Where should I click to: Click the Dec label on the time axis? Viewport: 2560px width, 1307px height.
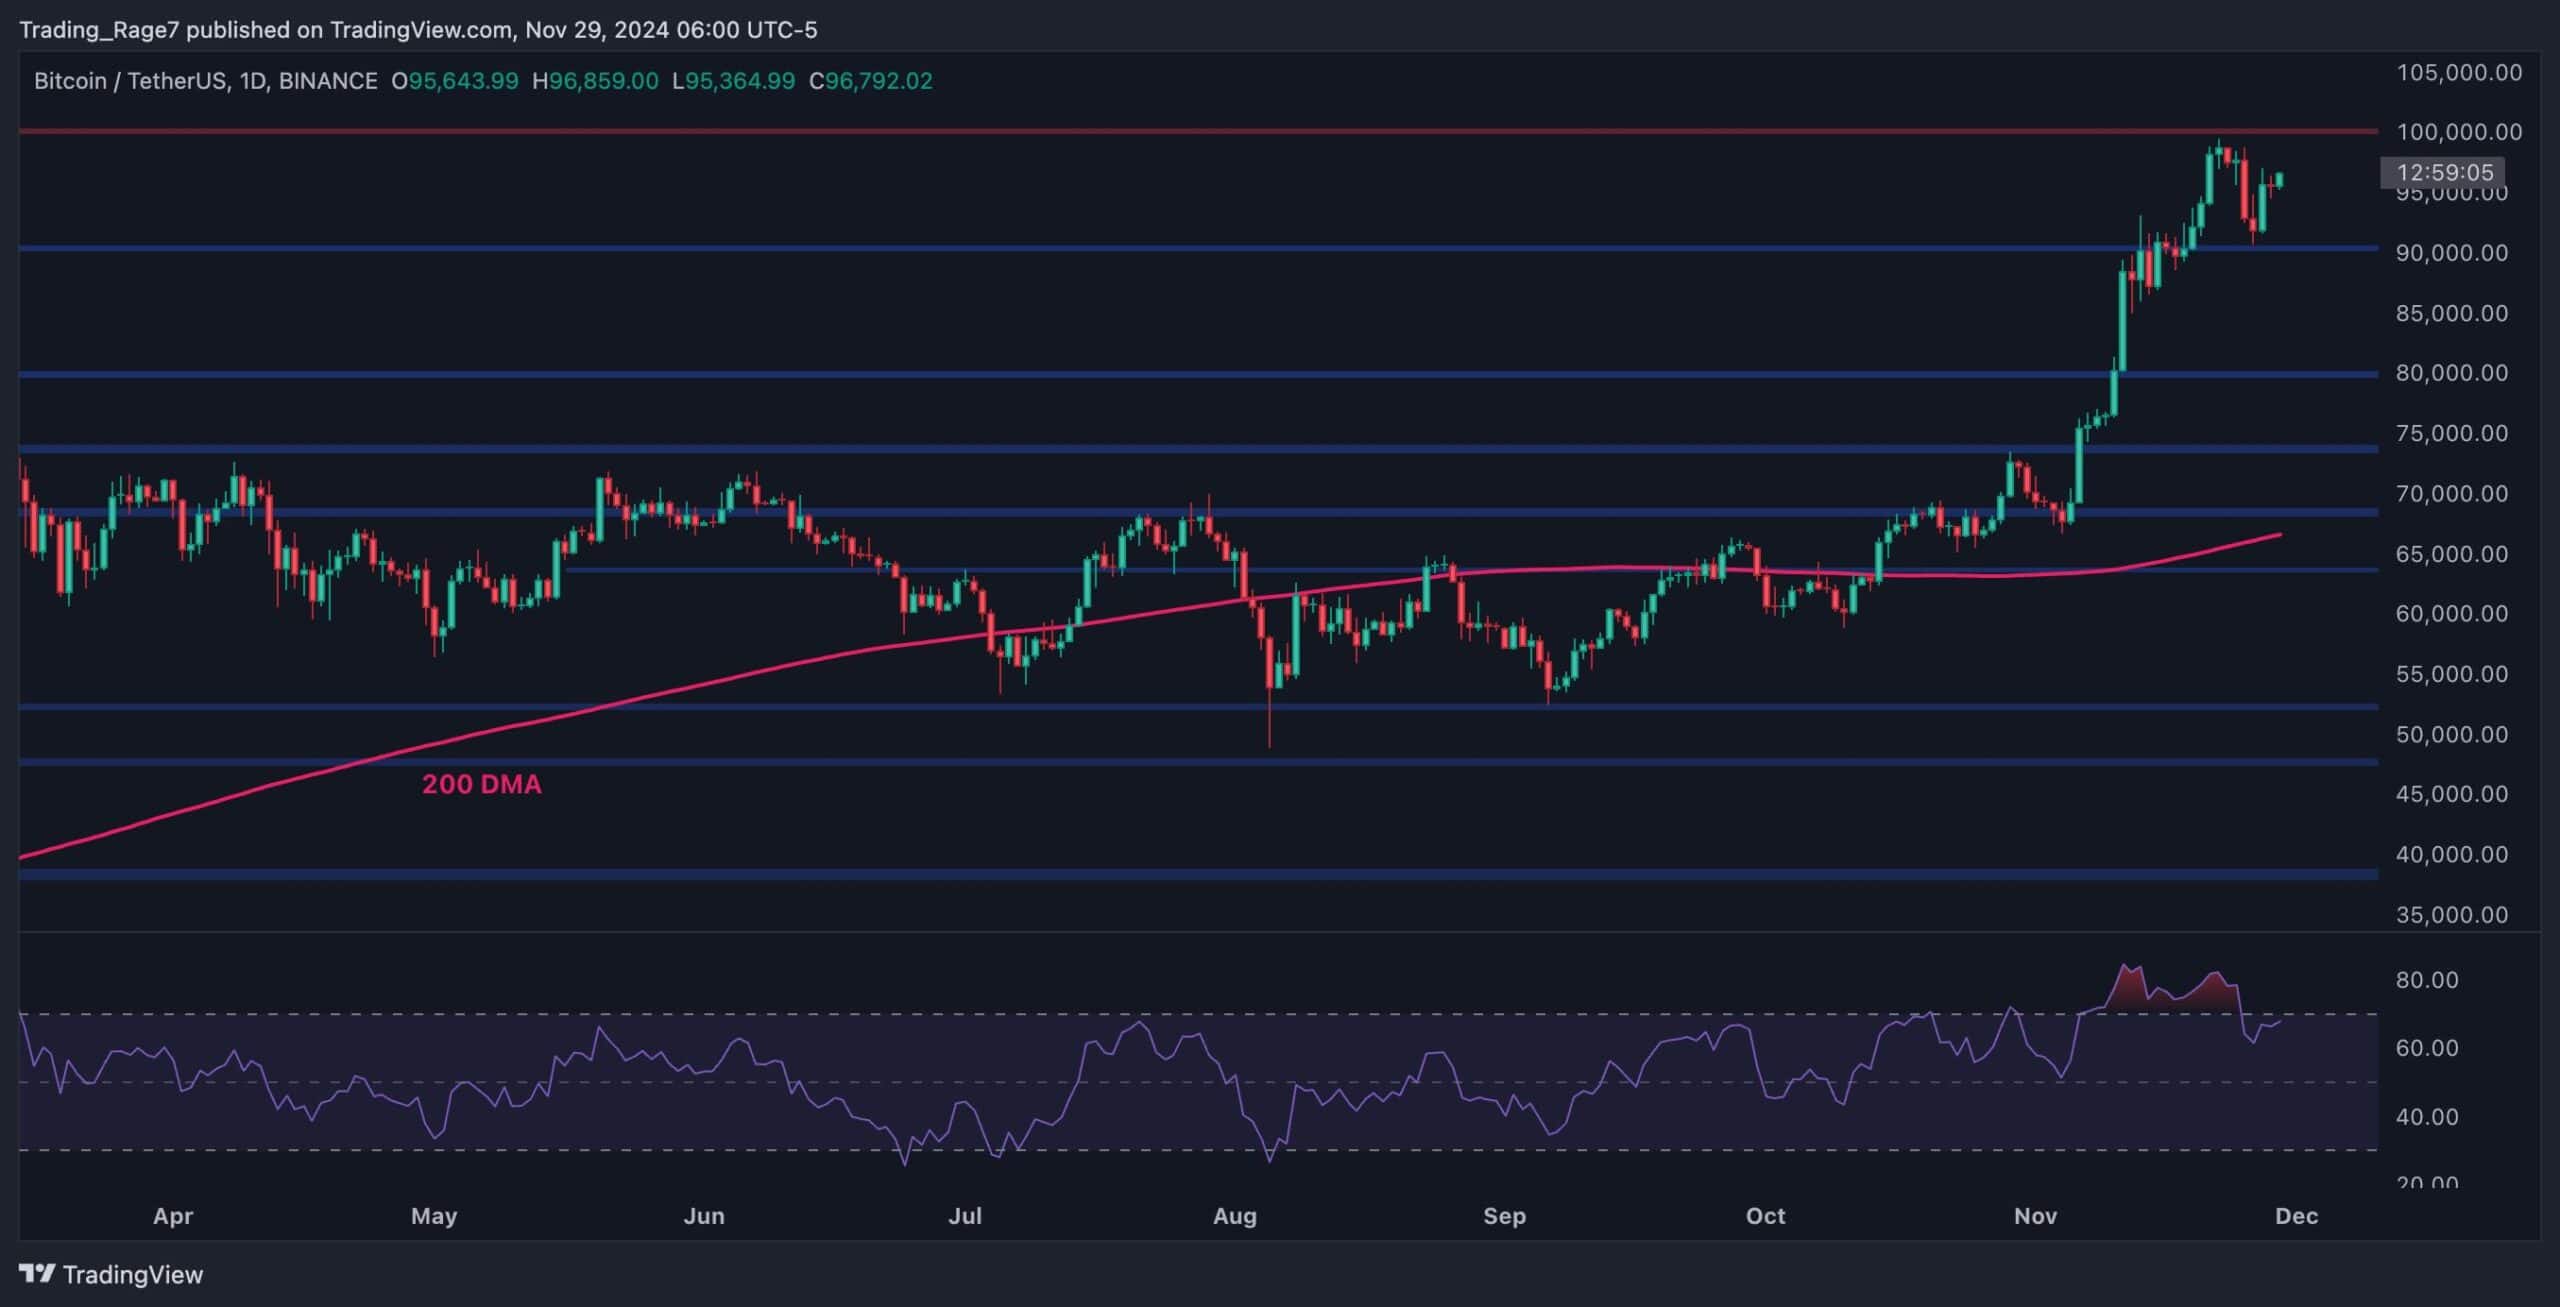2297,1217
